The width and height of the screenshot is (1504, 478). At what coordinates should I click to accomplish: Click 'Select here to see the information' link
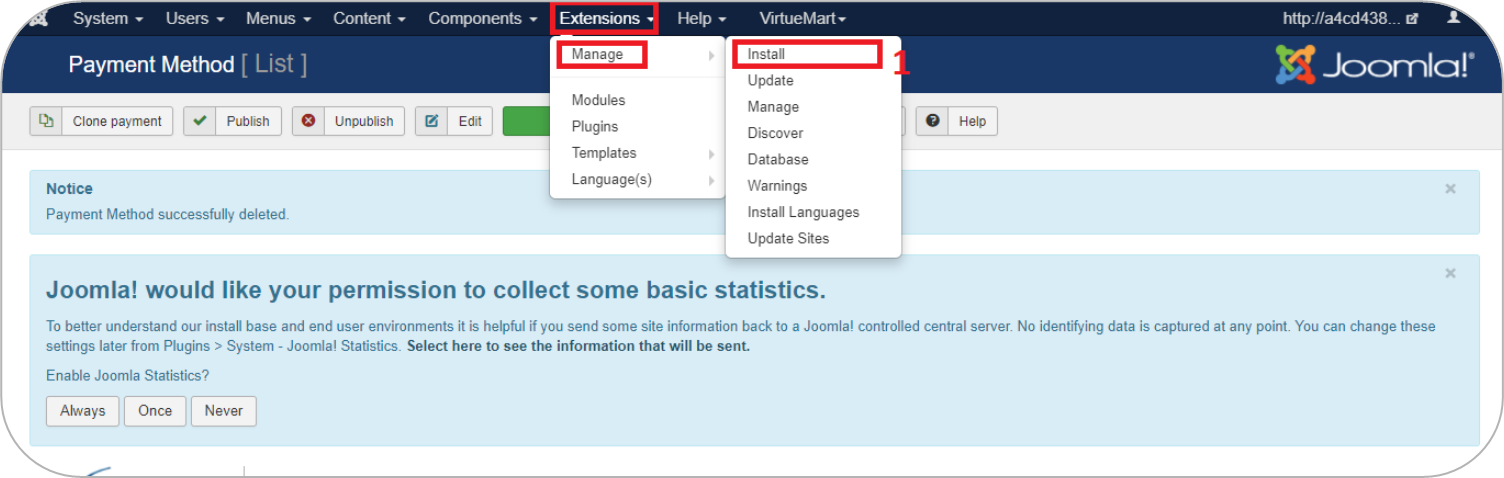[x=578, y=346]
